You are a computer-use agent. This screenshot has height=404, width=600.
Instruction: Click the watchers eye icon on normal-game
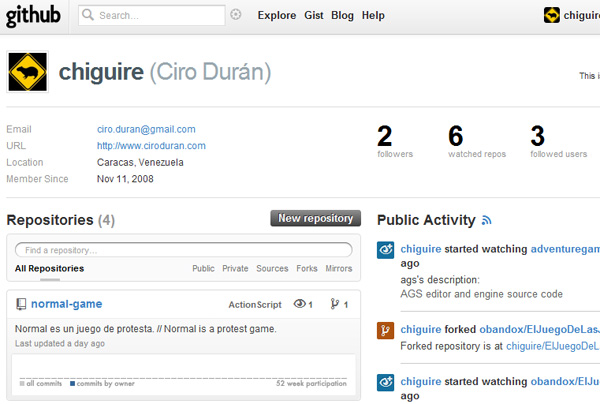point(300,304)
